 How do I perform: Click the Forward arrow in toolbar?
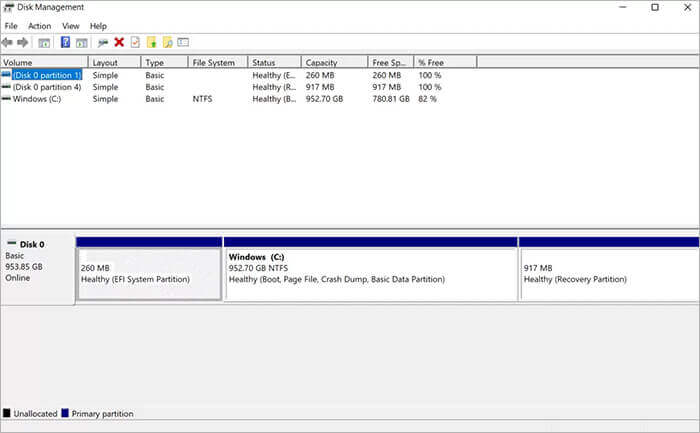[x=22, y=42]
